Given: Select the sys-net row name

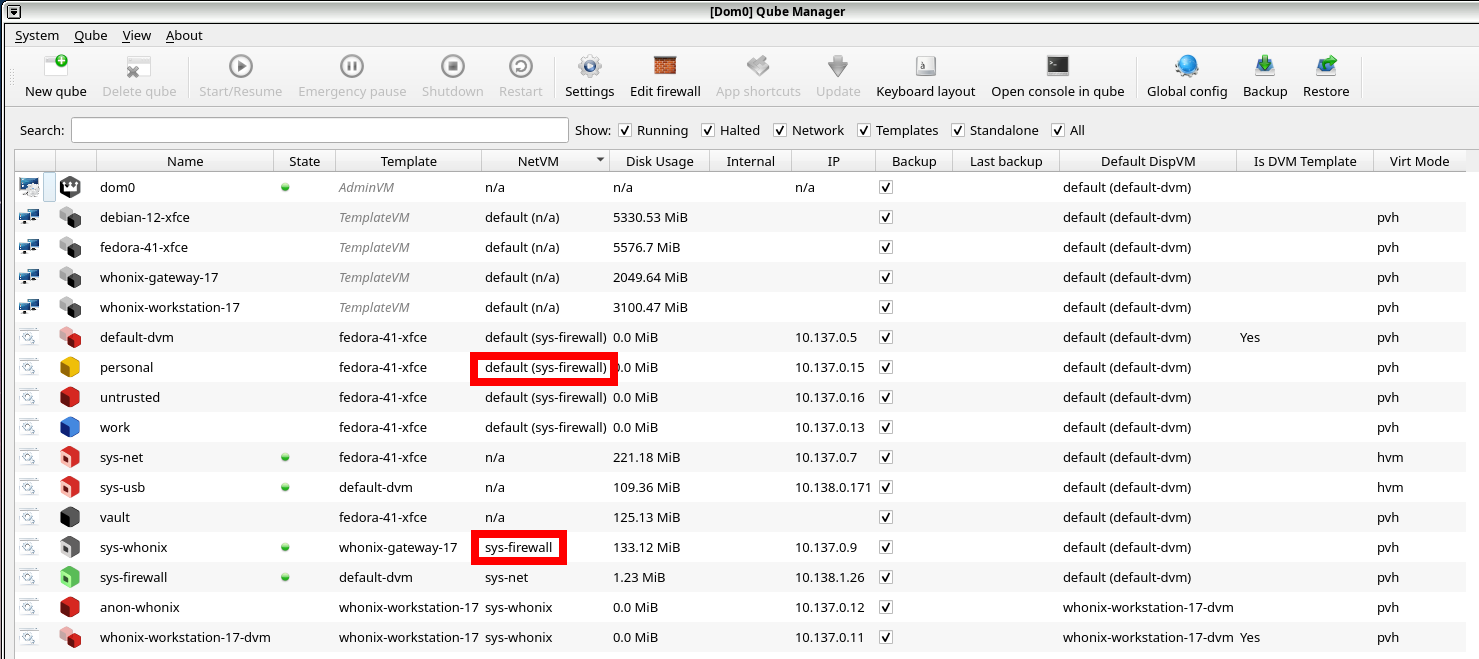Looking at the screenshot, I should tap(122, 457).
